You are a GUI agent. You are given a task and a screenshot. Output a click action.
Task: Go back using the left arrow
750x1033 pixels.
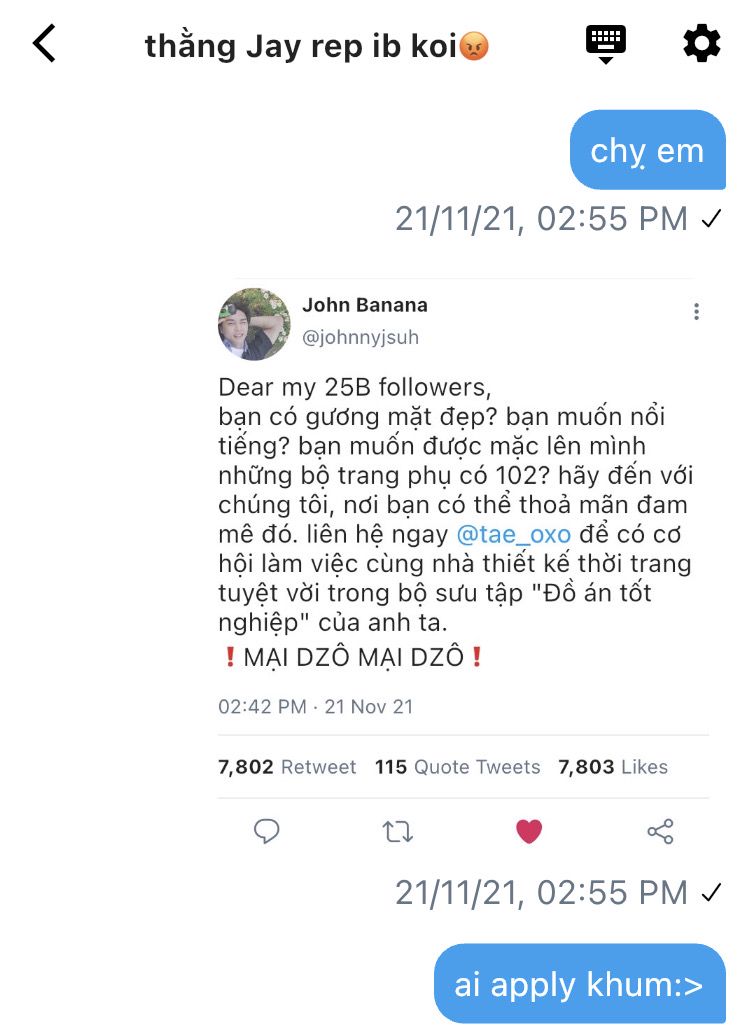click(x=44, y=44)
